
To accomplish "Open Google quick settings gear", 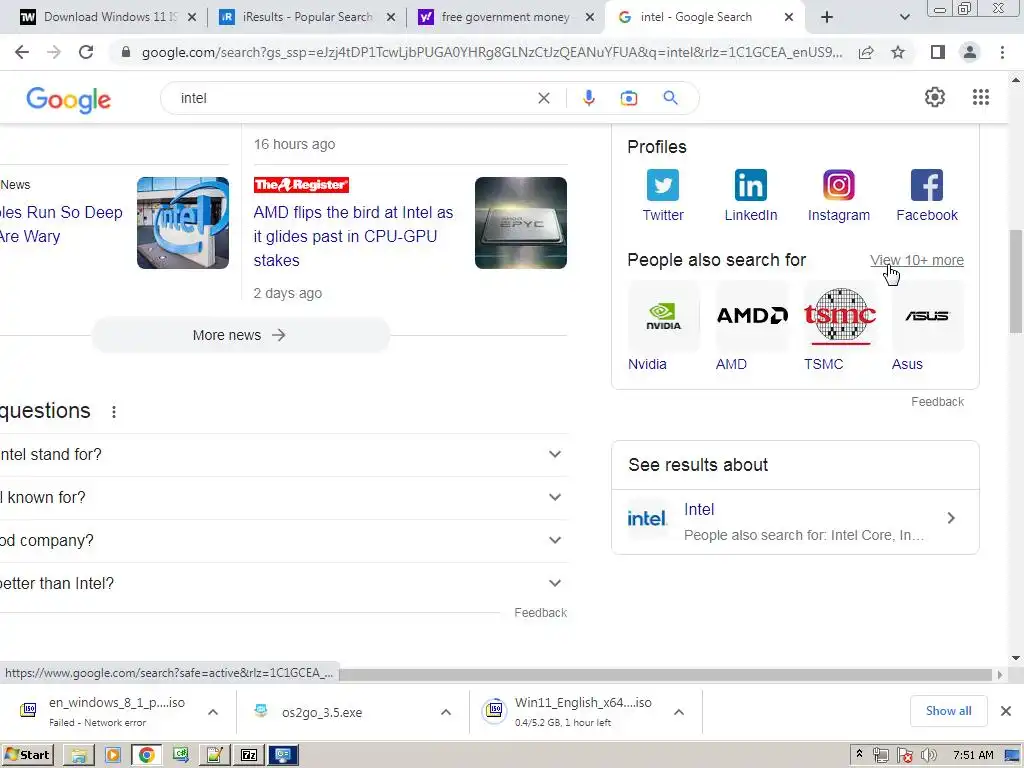I will point(935,97).
